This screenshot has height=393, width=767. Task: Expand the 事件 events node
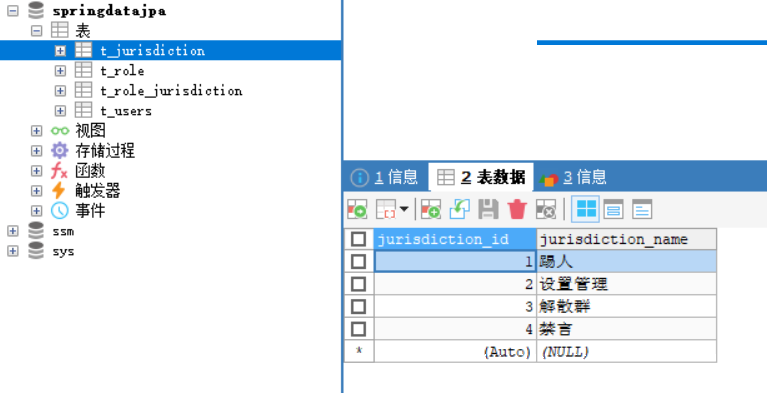36,211
